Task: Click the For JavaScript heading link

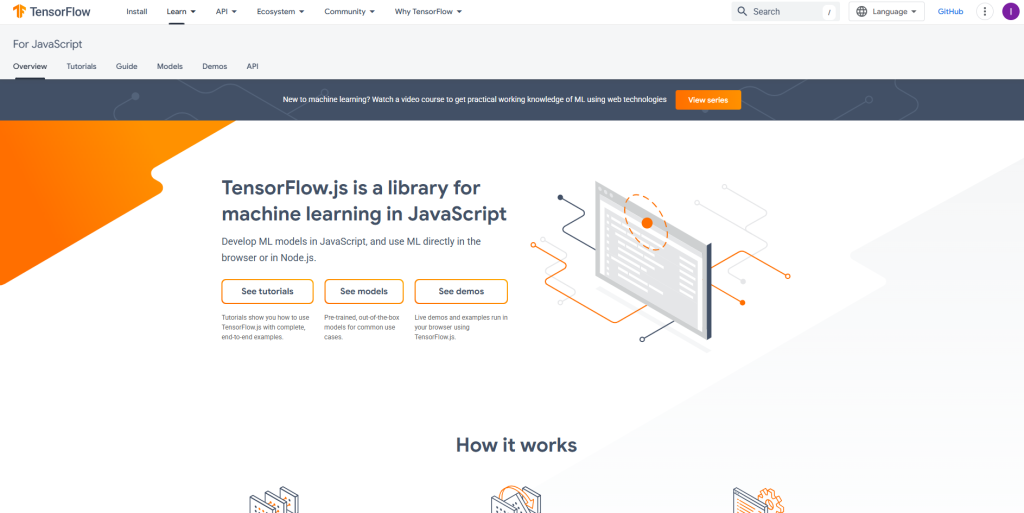Action: pos(48,44)
